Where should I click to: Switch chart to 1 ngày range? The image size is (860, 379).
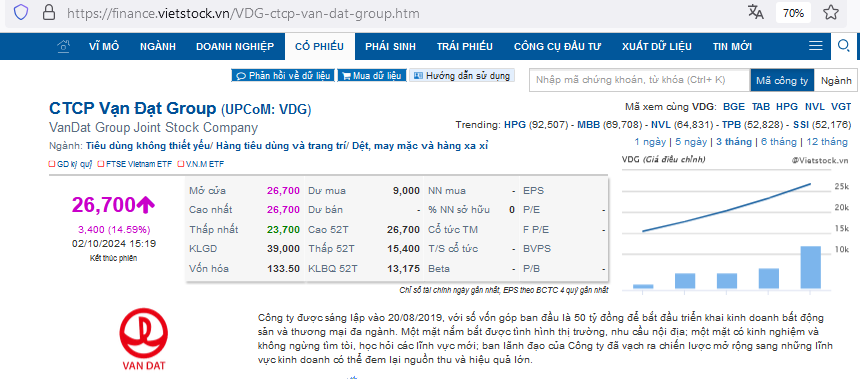(x=650, y=142)
